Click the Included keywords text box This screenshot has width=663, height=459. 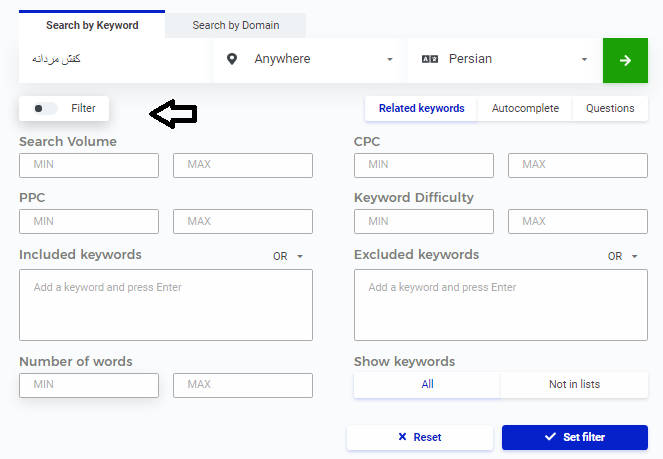tap(166, 305)
